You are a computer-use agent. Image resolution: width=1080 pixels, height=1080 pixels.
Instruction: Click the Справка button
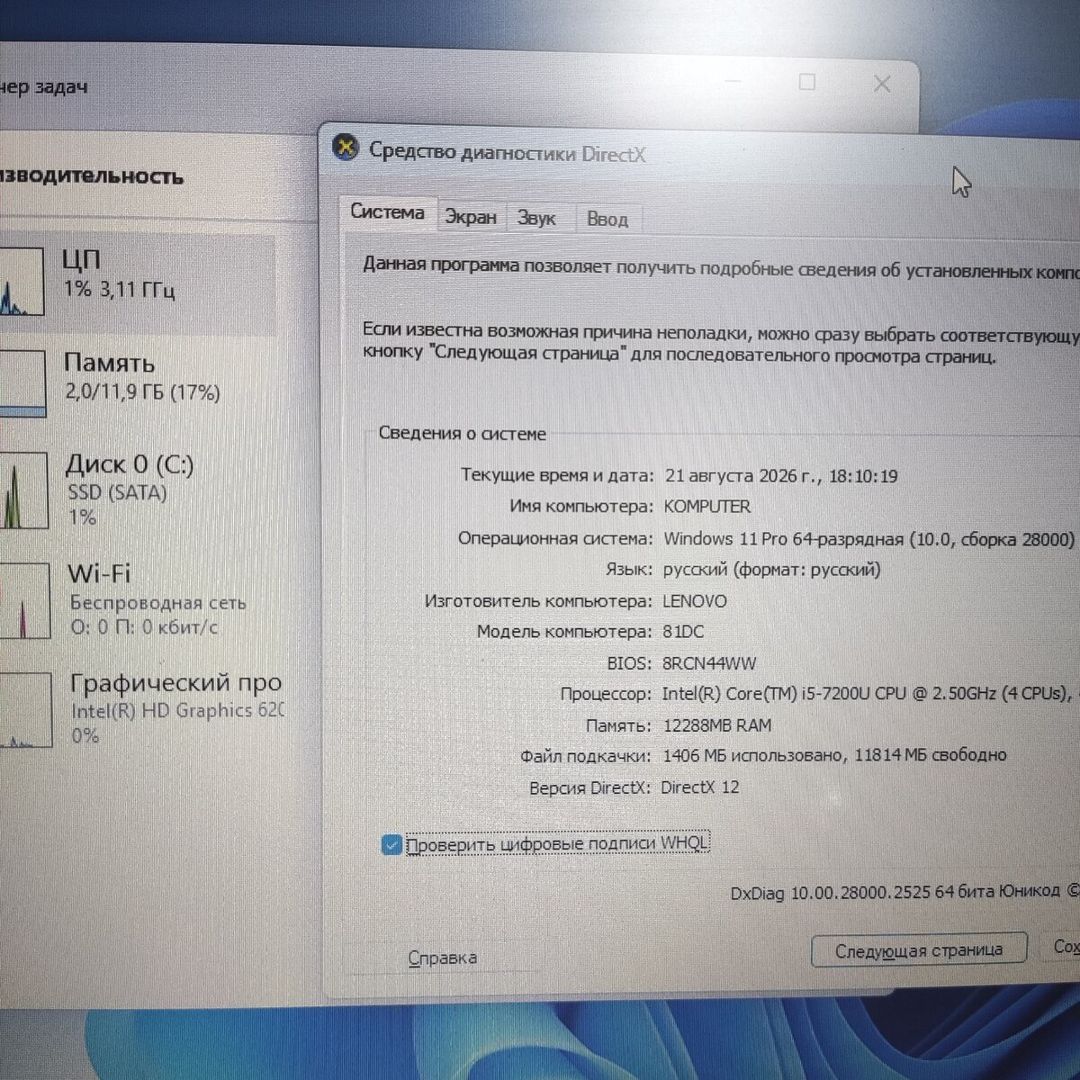click(x=442, y=957)
